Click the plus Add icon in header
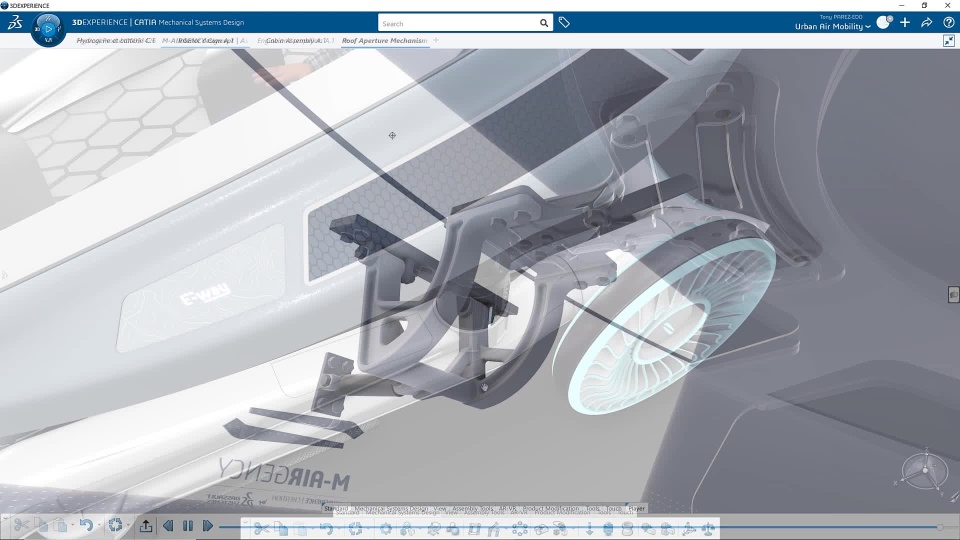The height and width of the screenshot is (540, 960). [905, 23]
